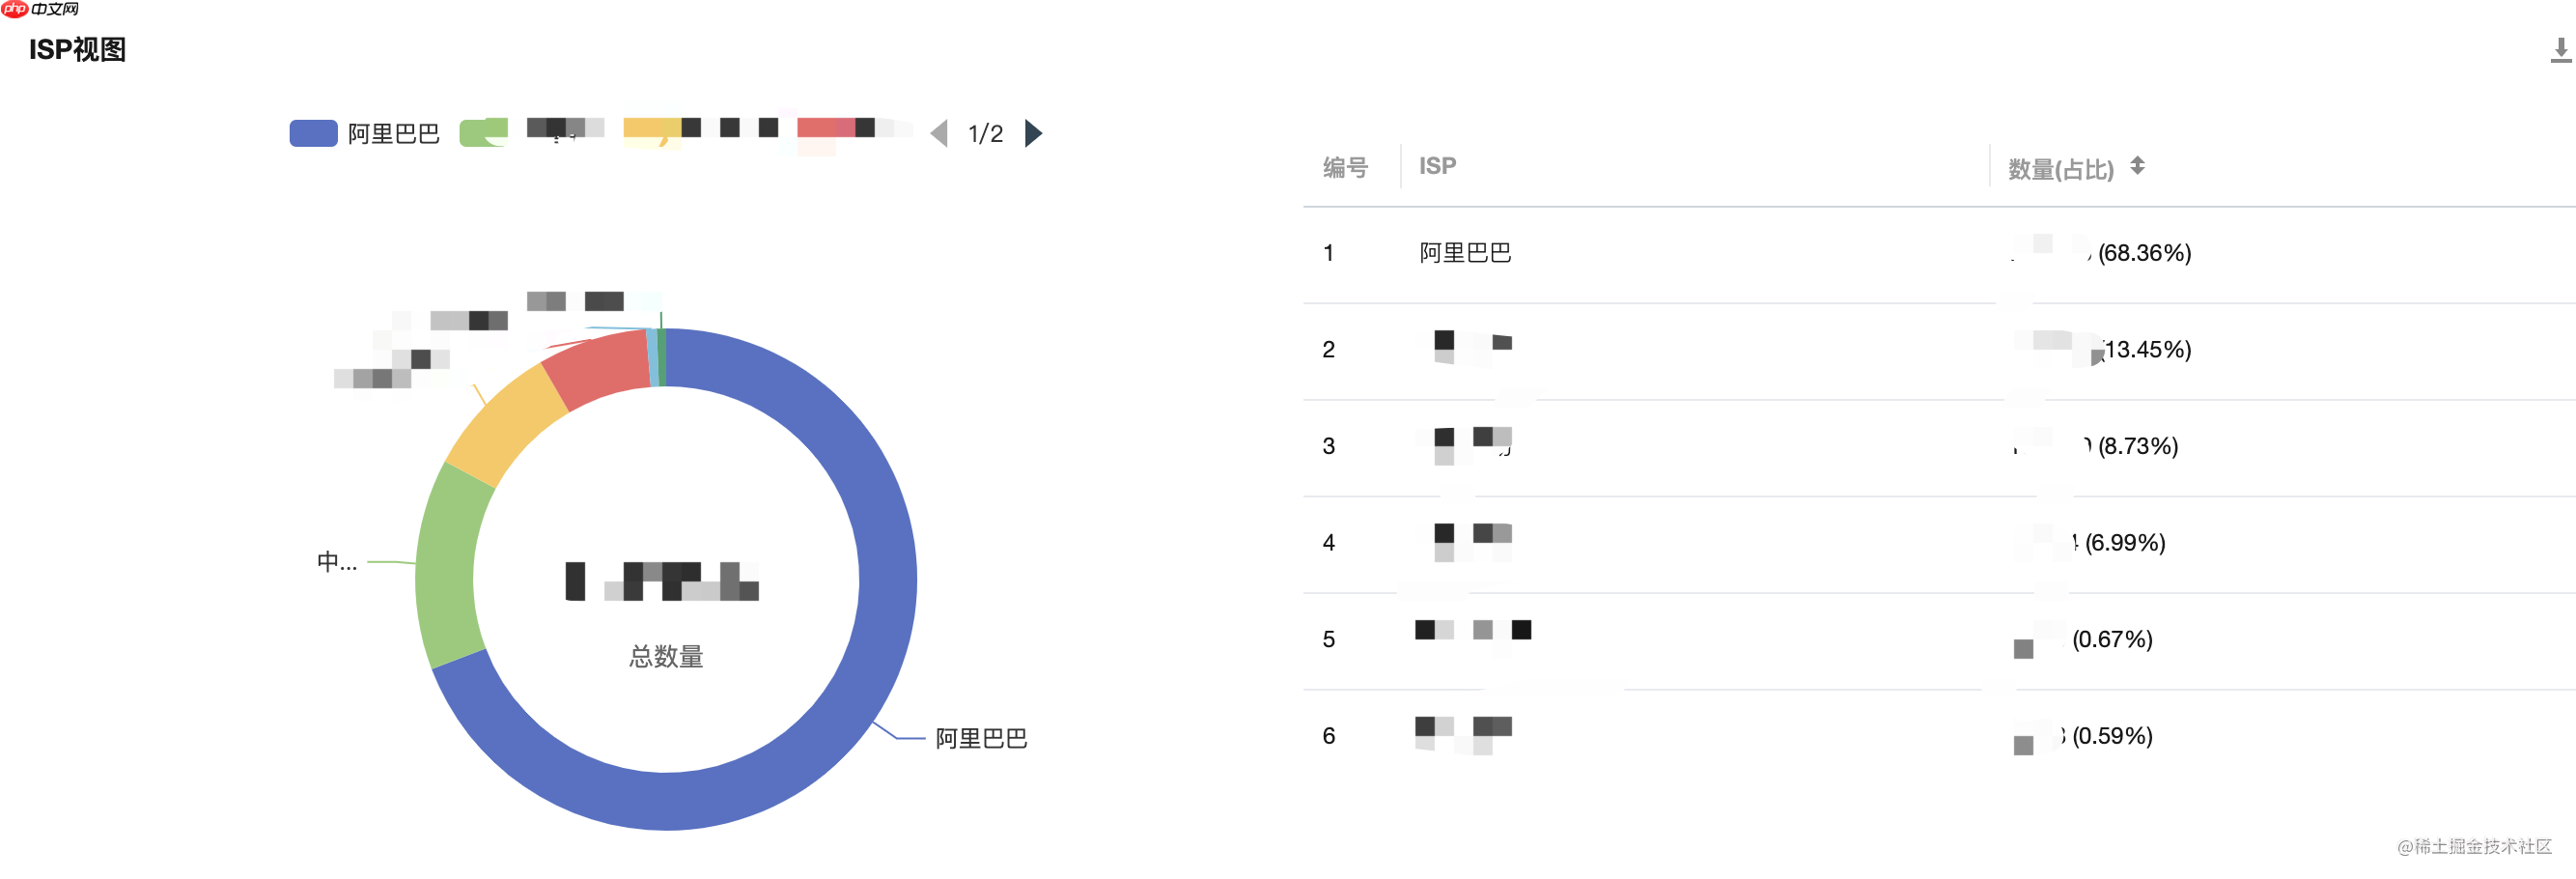This screenshot has width=2576, height=879.
Task: Open details for table row 1 阿里巴巴
Action: point(1464,253)
